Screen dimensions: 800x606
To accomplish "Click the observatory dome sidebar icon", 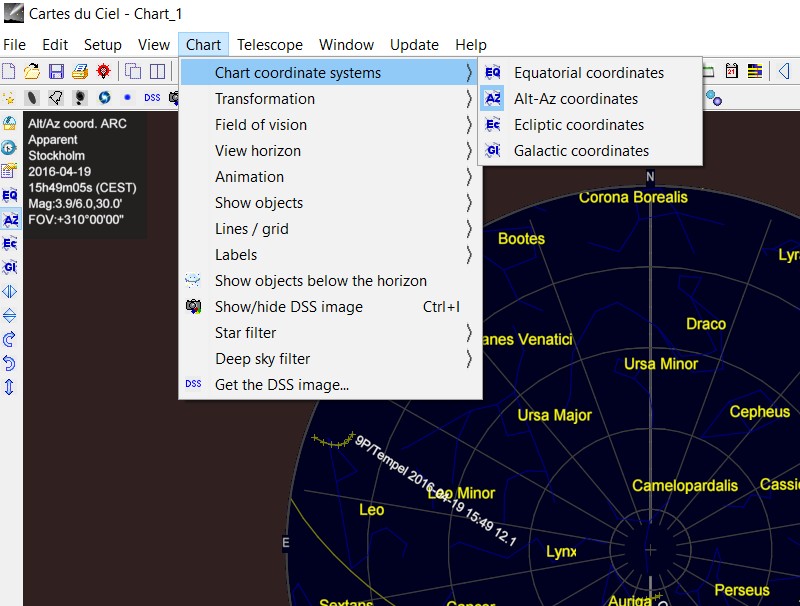I will click(10, 123).
